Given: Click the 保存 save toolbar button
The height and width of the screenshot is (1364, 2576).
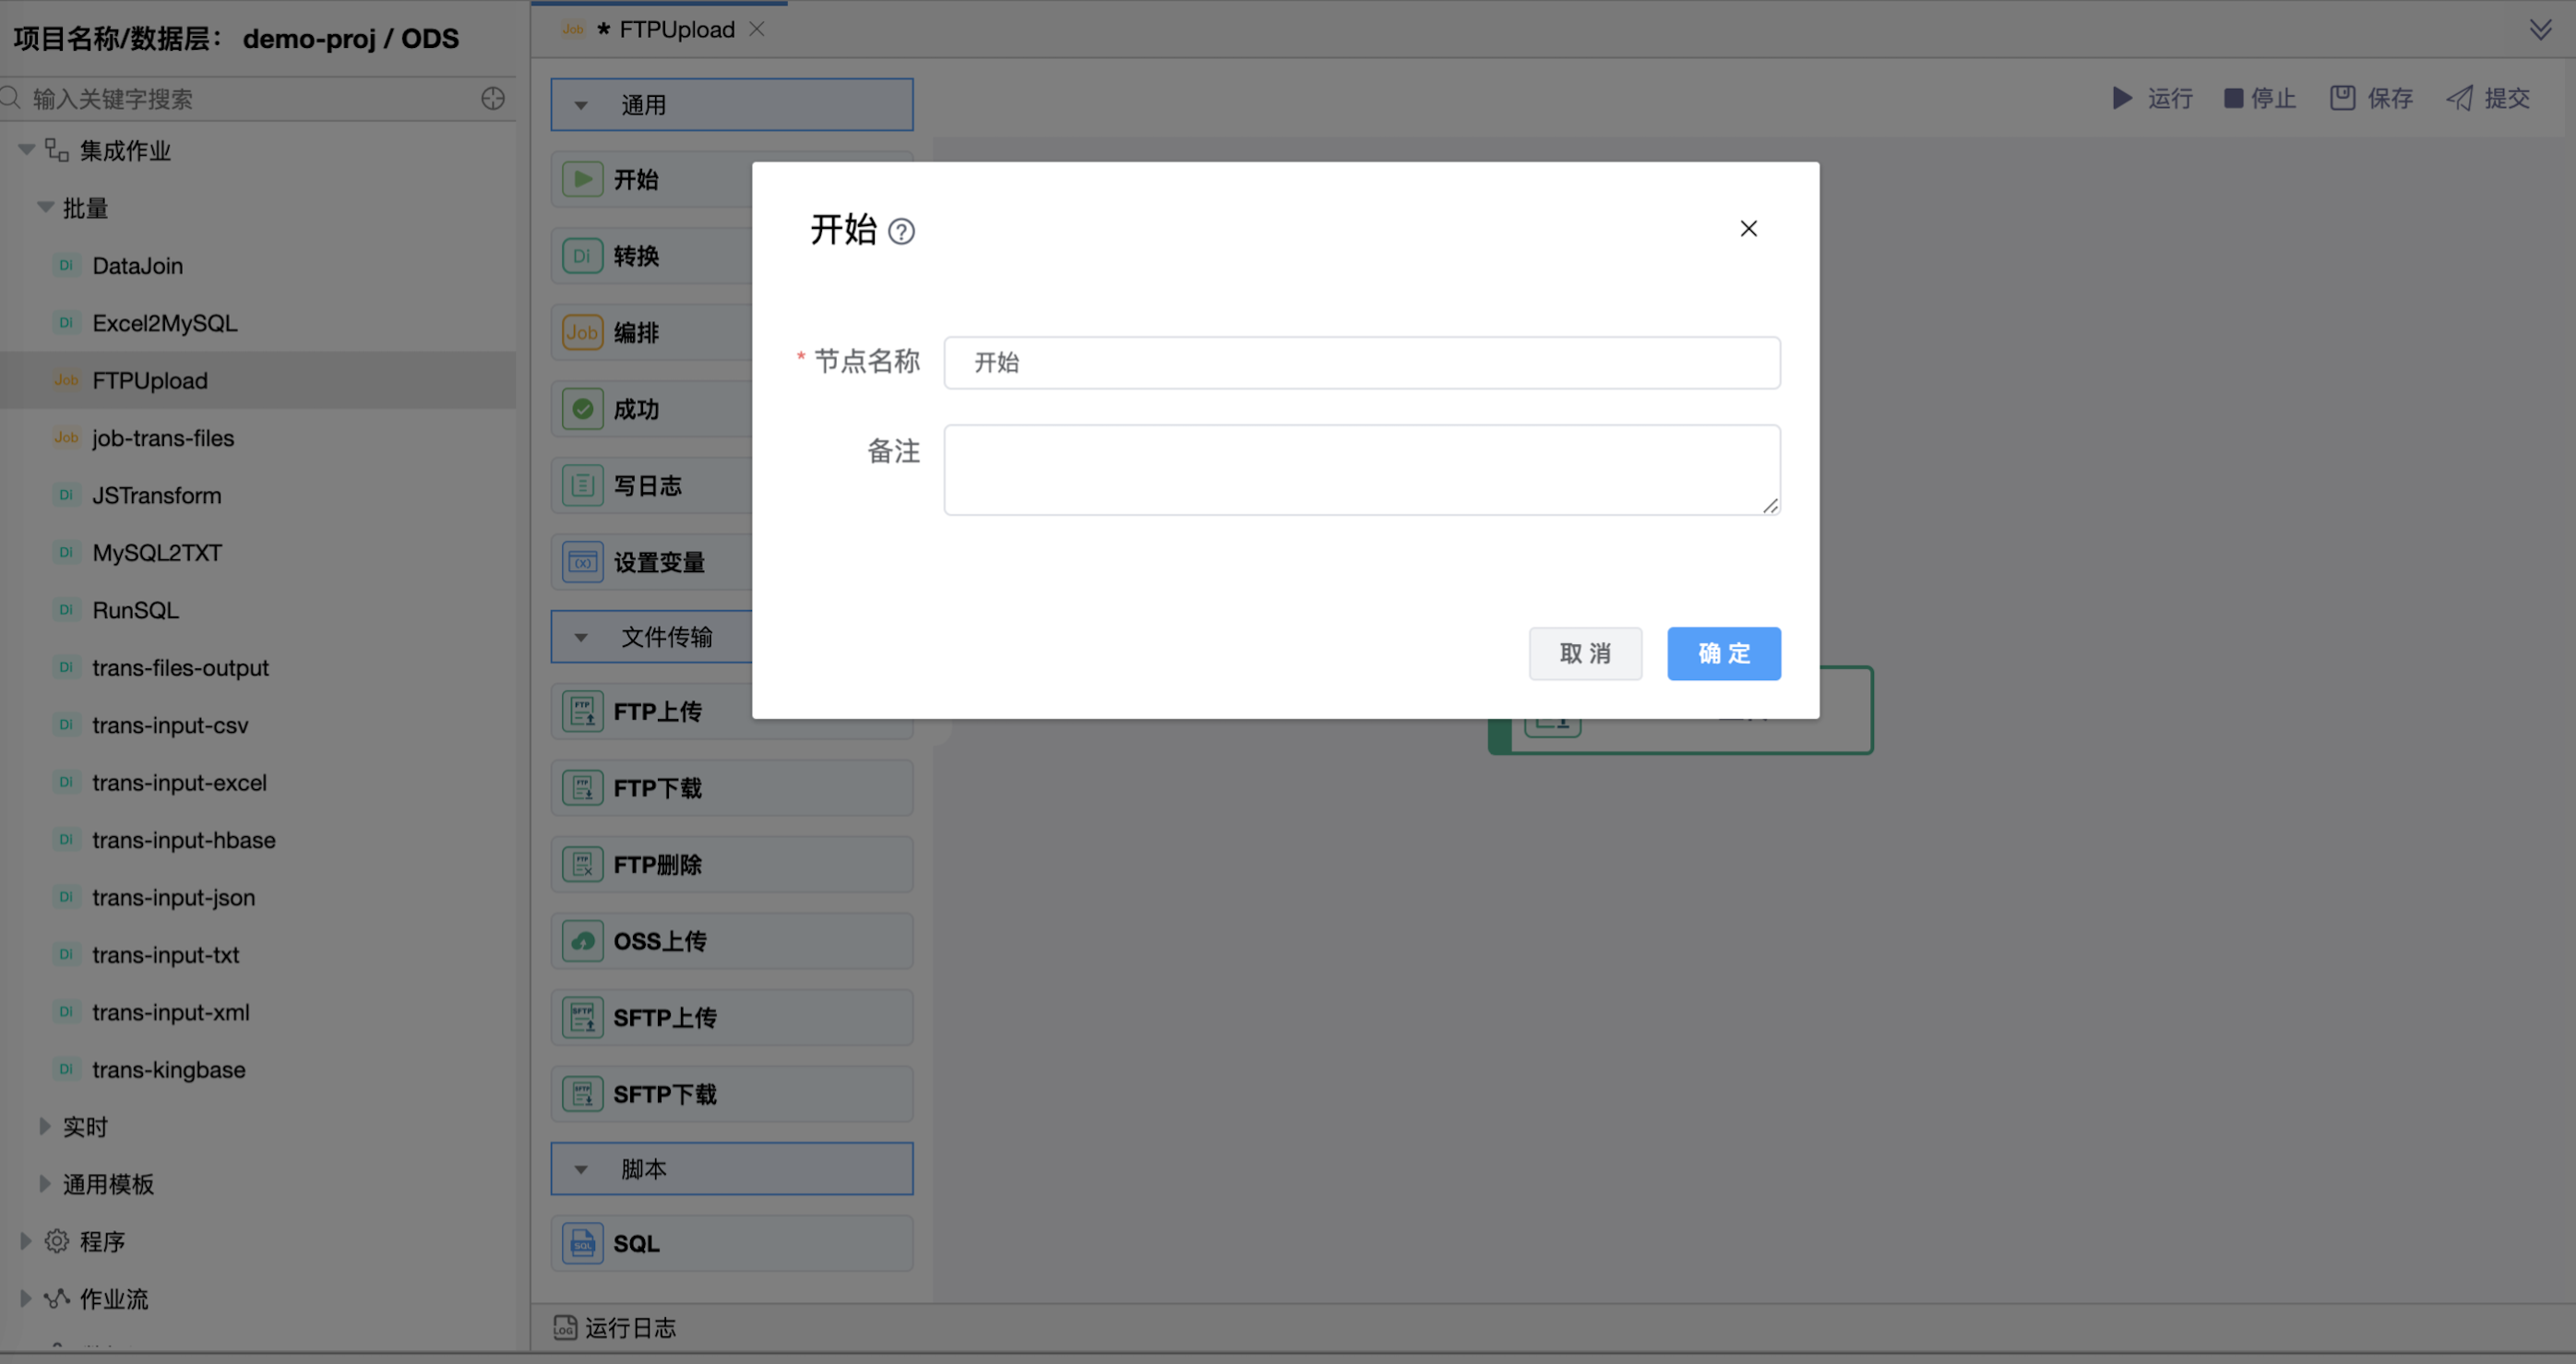Looking at the screenshot, I should (2372, 98).
